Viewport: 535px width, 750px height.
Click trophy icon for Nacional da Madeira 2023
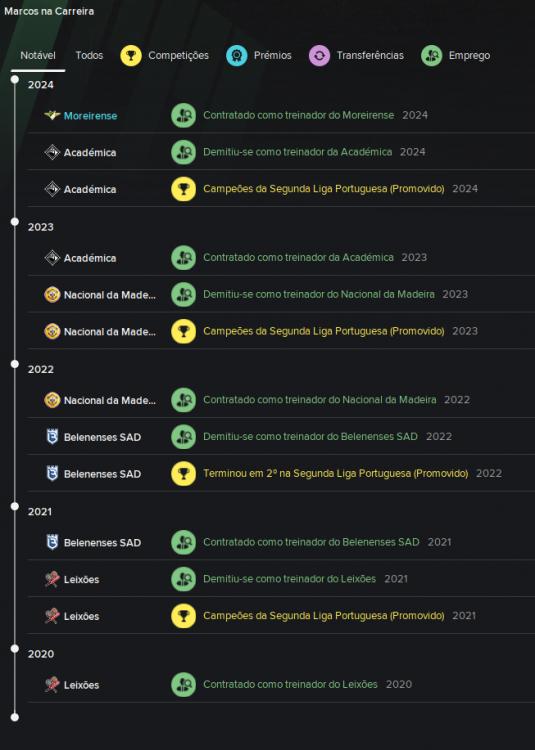pyautogui.click(x=184, y=331)
